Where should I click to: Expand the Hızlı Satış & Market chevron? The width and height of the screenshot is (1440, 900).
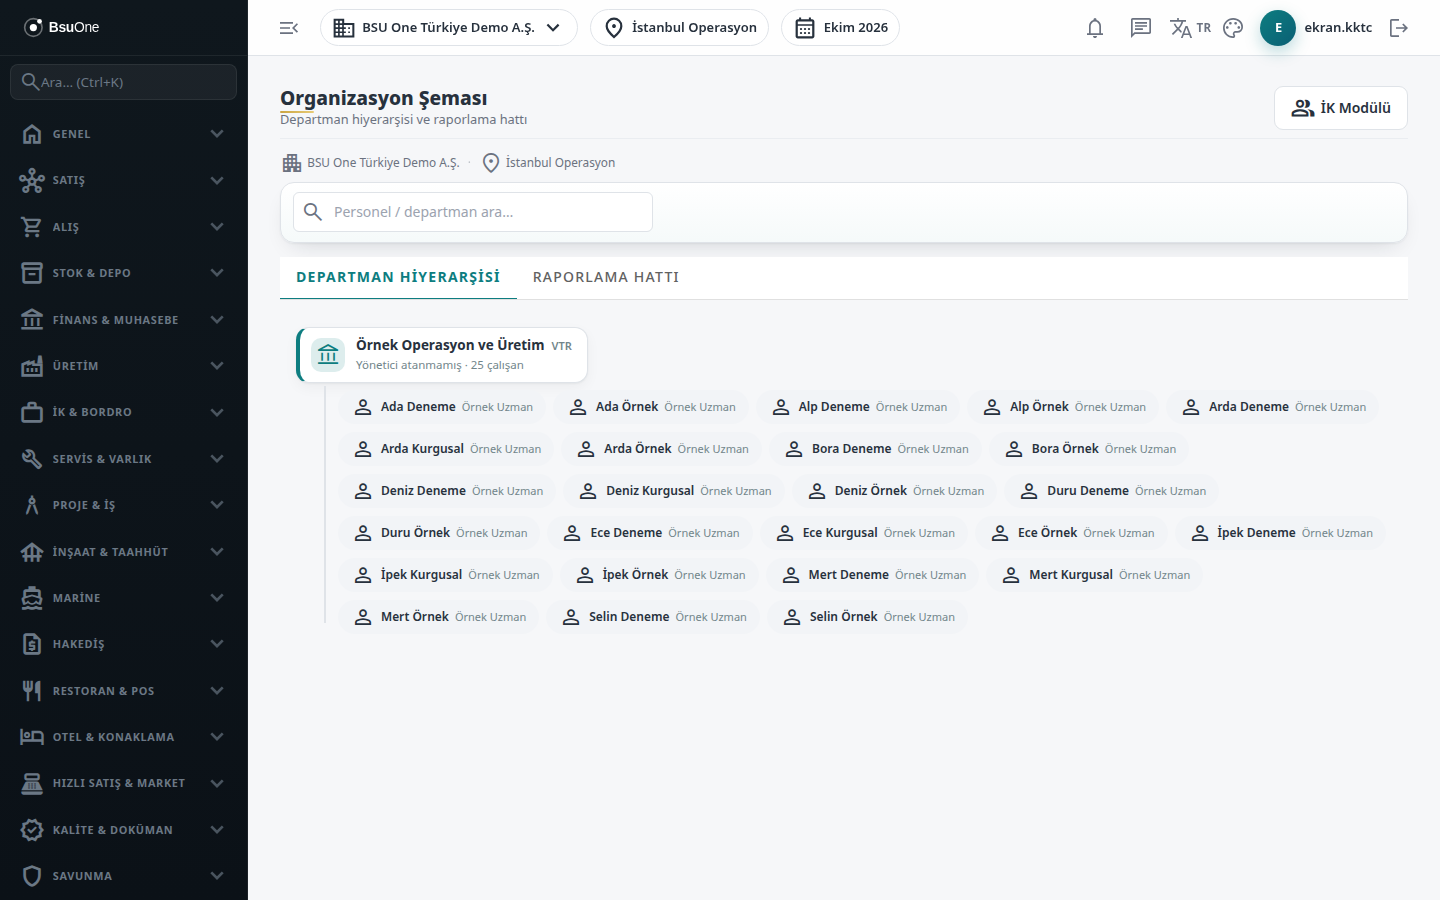[x=217, y=783]
